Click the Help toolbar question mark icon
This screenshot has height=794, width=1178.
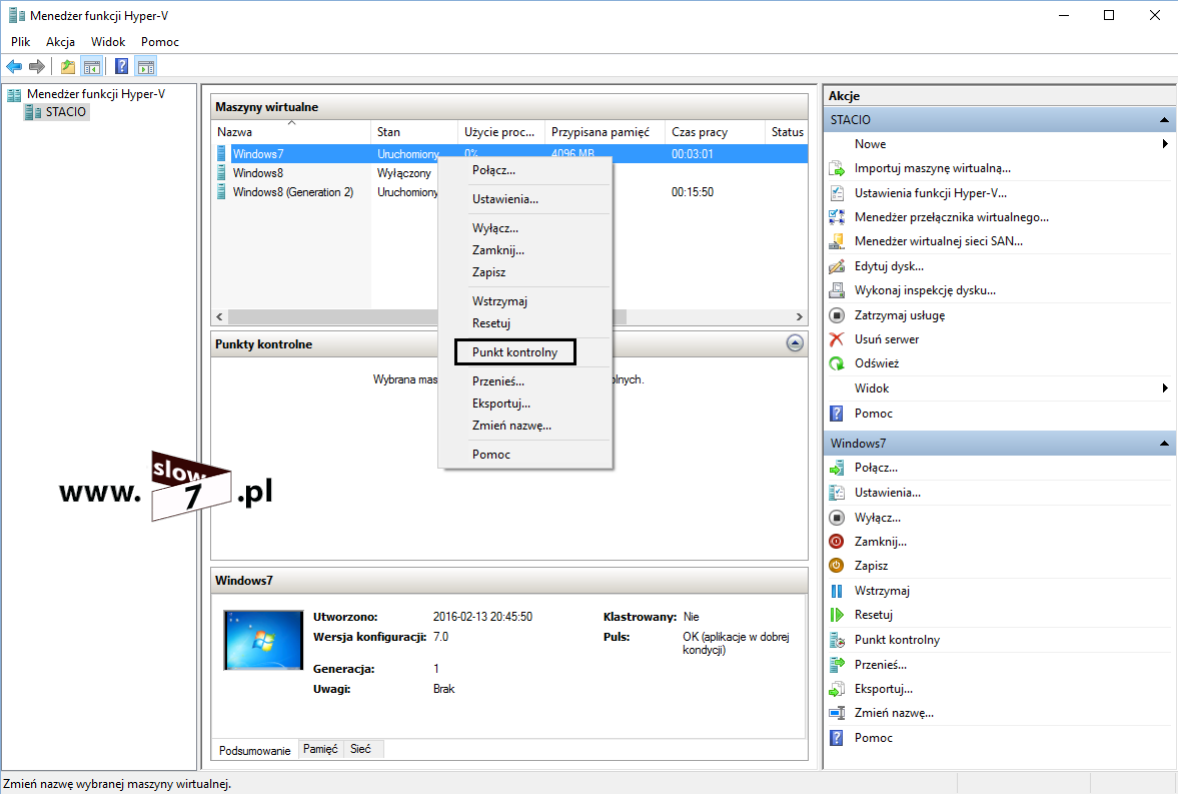point(121,67)
